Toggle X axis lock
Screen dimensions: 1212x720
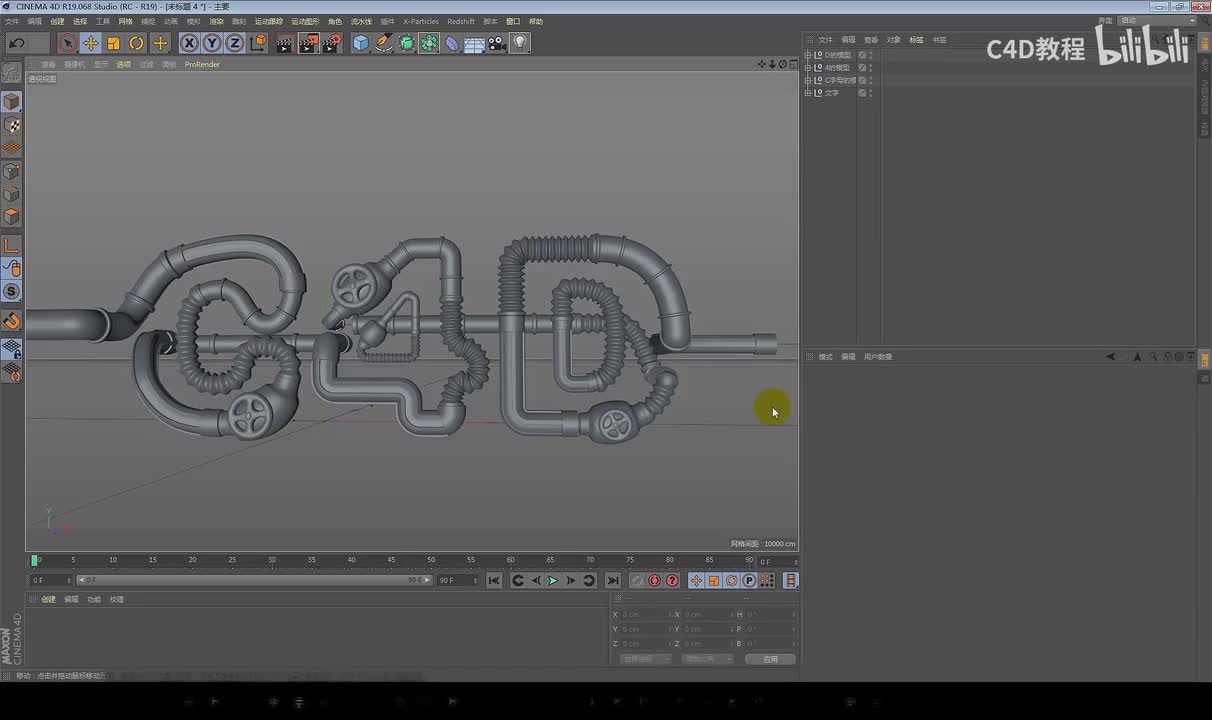pos(189,43)
